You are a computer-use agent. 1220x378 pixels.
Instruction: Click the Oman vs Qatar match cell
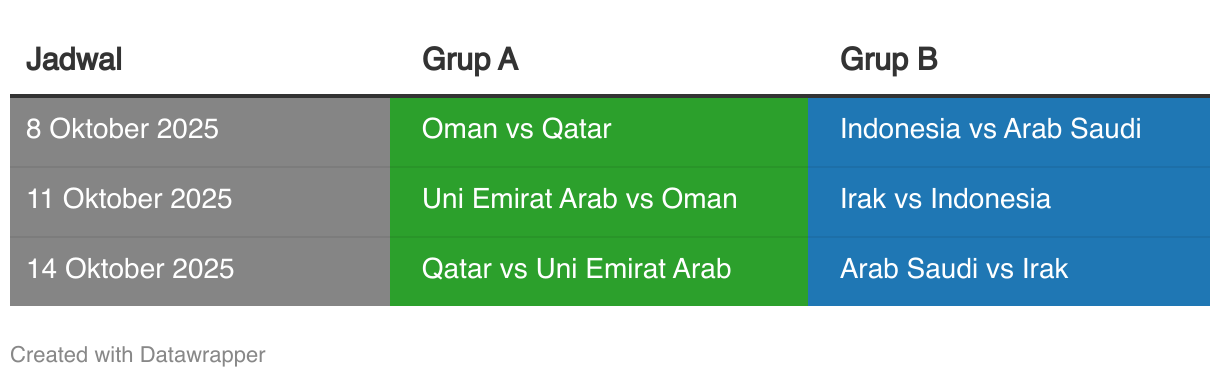pos(599,130)
